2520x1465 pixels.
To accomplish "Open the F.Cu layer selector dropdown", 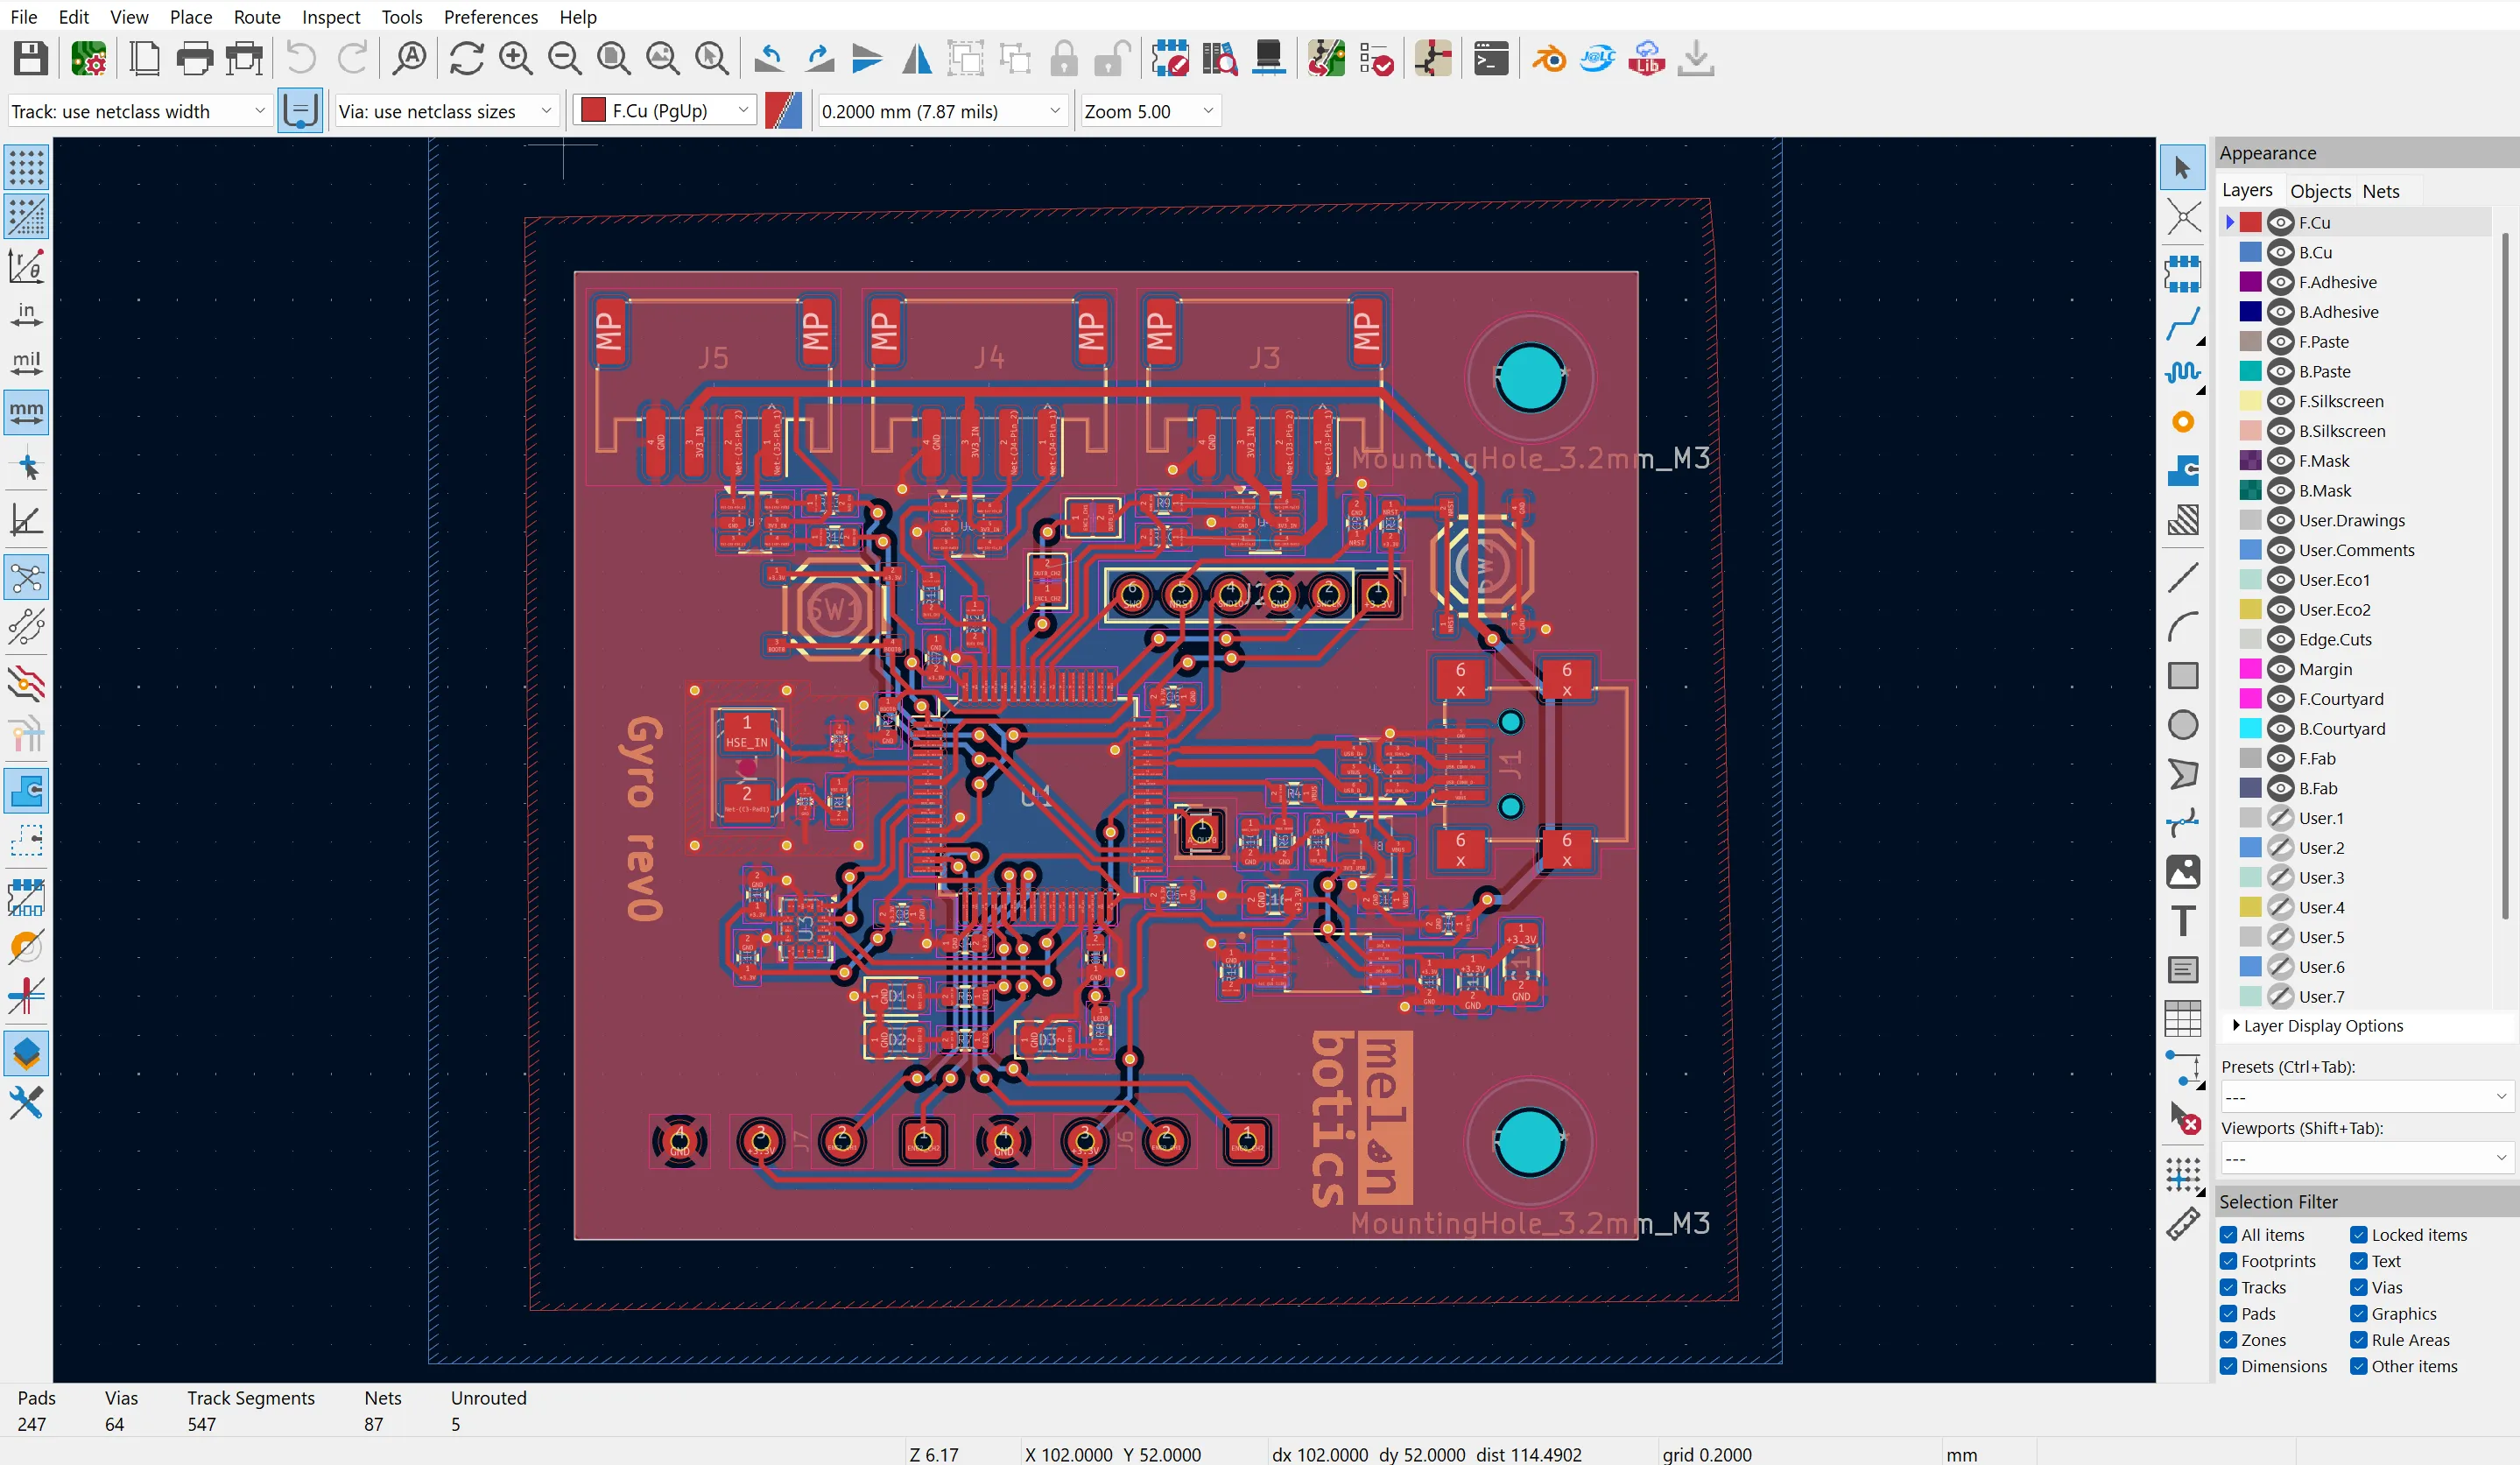I will (664, 111).
